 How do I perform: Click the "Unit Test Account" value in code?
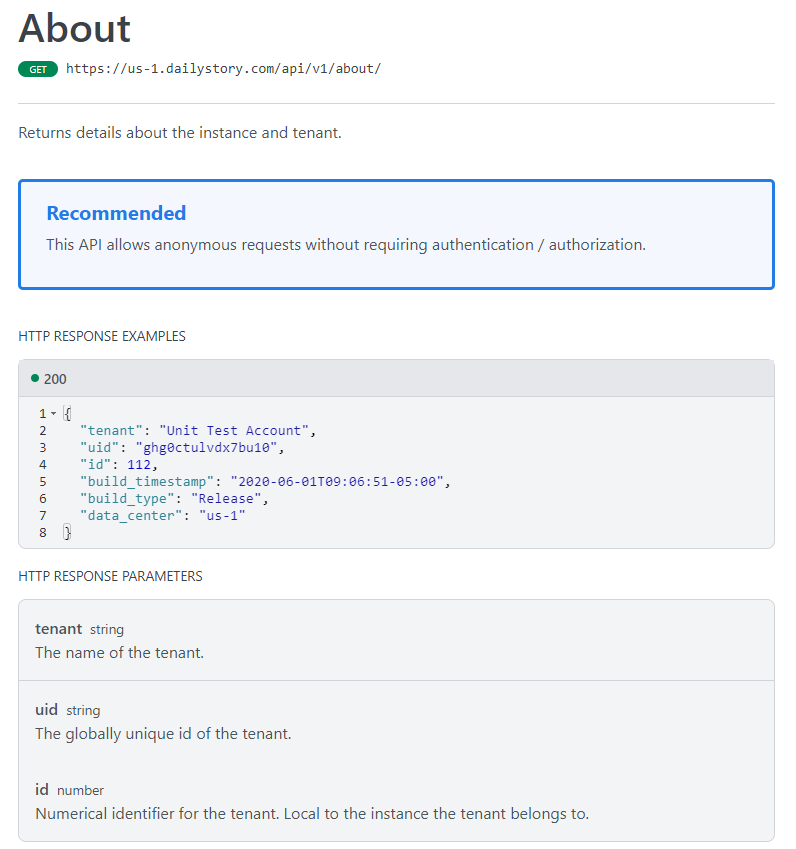tap(236, 431)
